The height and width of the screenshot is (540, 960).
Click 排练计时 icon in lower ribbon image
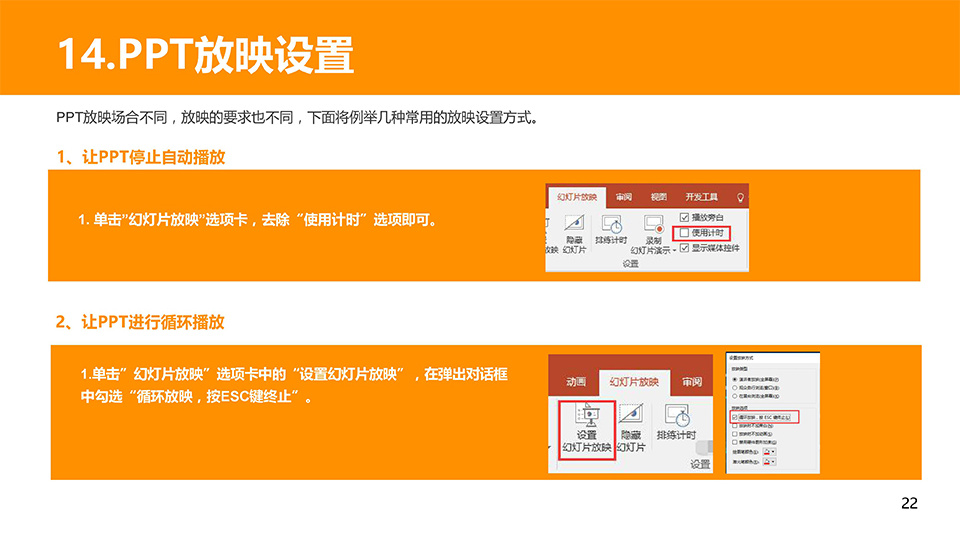[x=676, y=414]
